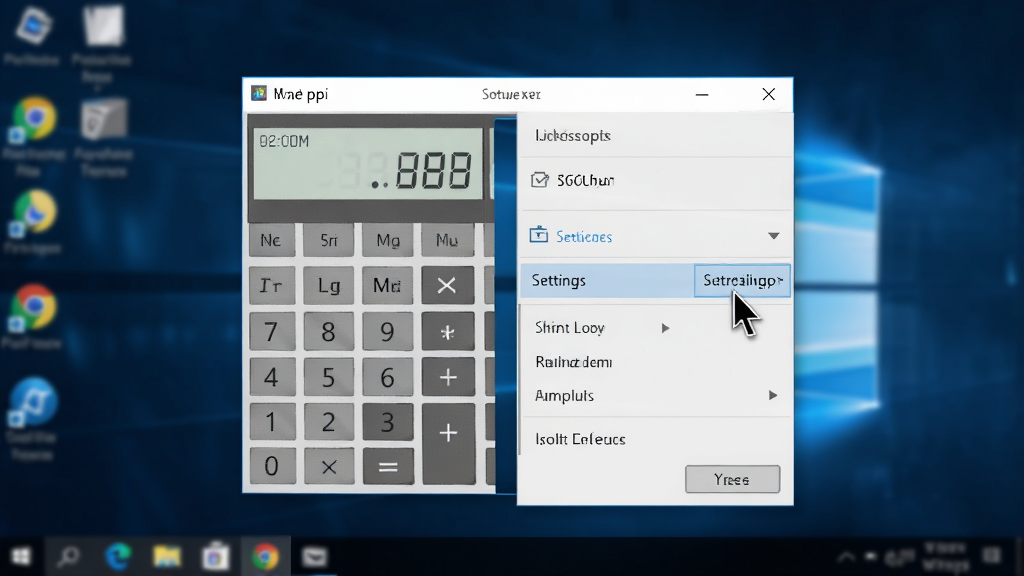
Task: Click the Shint Looy menu item text
Action: [x=569, y=328]
